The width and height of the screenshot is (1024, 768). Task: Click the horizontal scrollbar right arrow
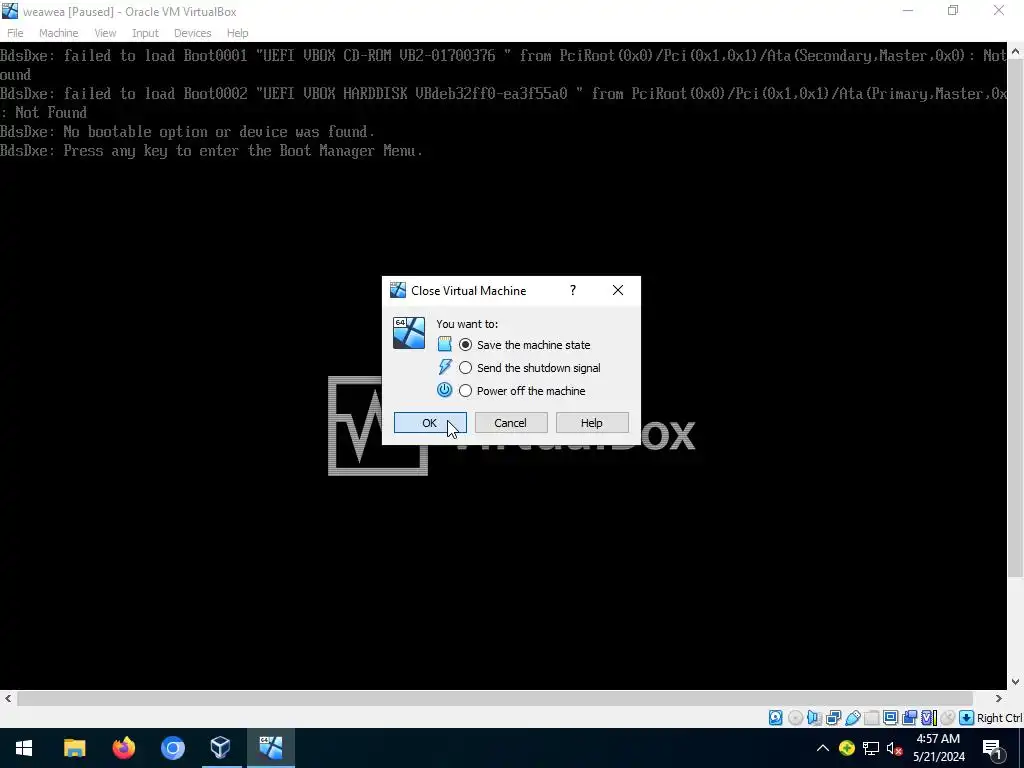pos(999,699)
